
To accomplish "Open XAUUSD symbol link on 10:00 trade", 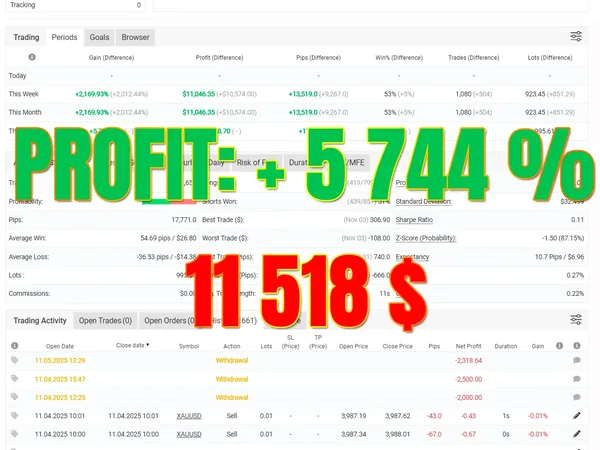I will [189, 434].
